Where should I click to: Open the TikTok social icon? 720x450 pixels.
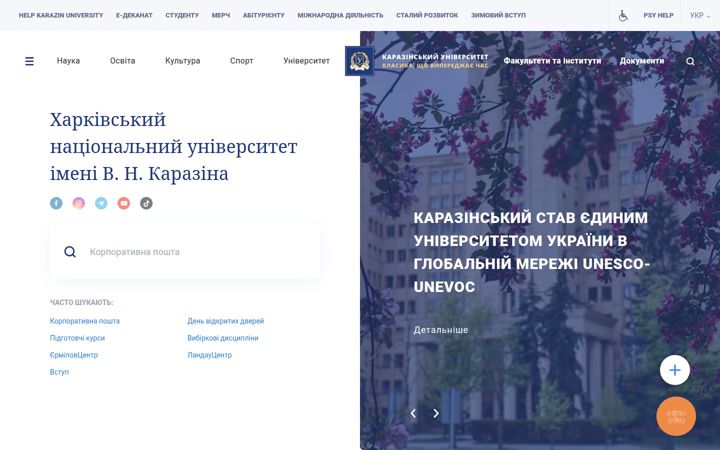(x=146, y=203)
